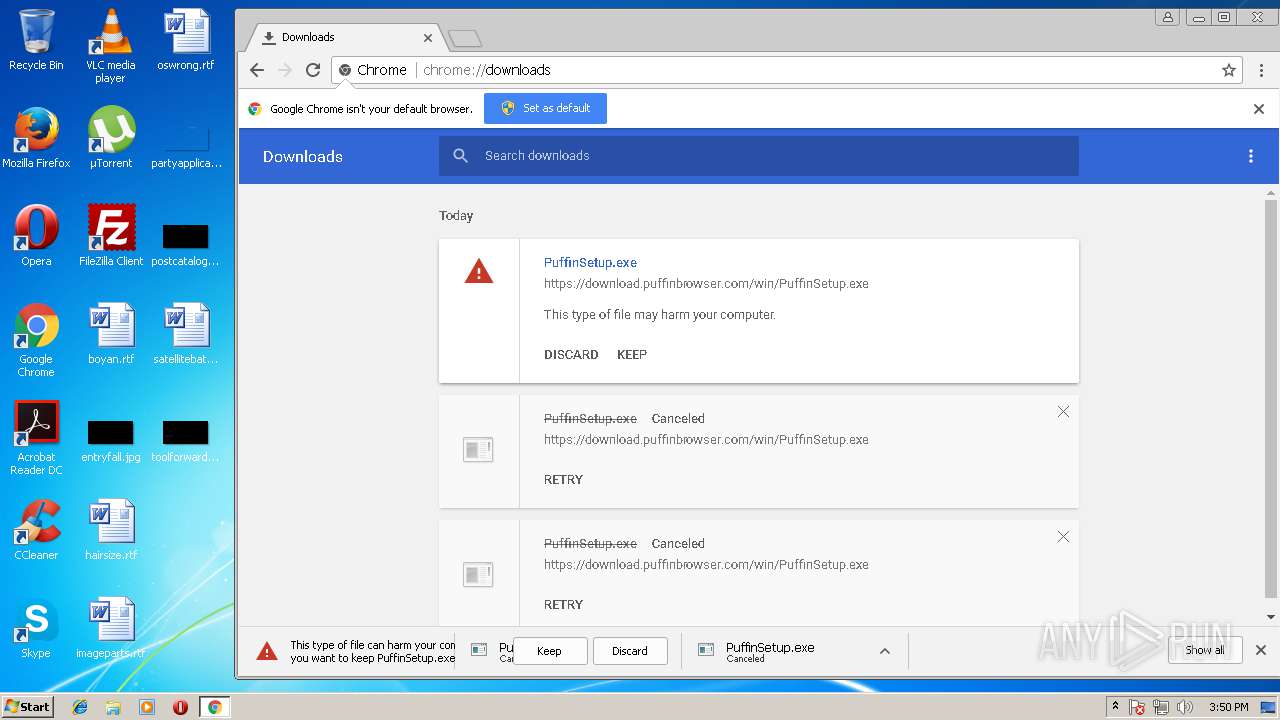Discard the dangerous PuffinSetup.exe download
The height and width of the screenshot is (720, 1280).
[x=571, y=355]
